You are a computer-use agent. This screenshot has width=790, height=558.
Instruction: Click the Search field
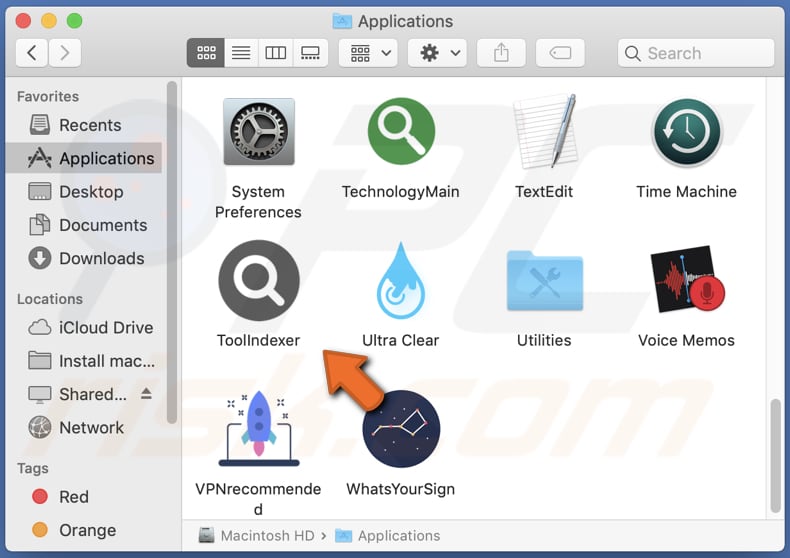[696, 53]
